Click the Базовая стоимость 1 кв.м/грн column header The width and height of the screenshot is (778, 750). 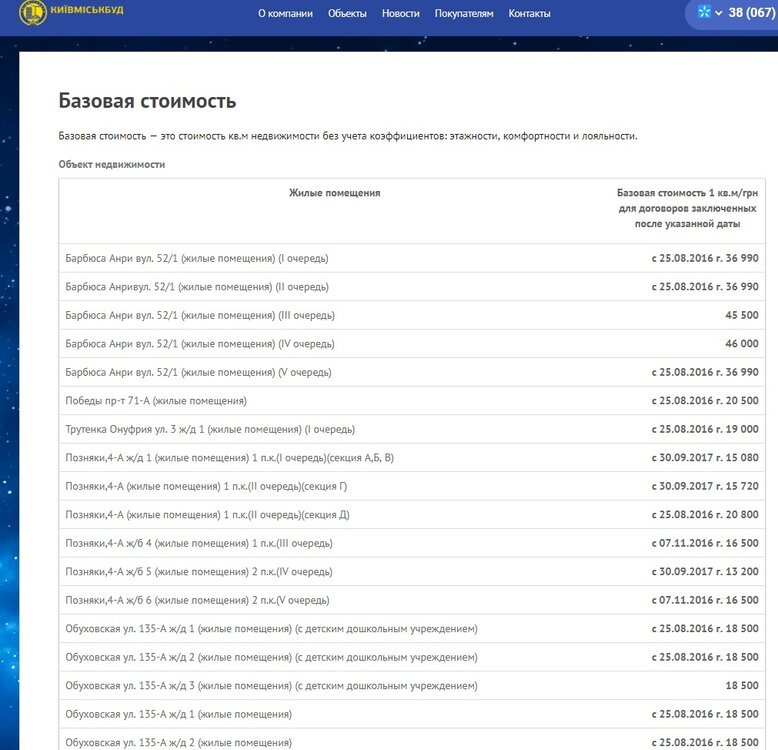(x=687, y=208)
